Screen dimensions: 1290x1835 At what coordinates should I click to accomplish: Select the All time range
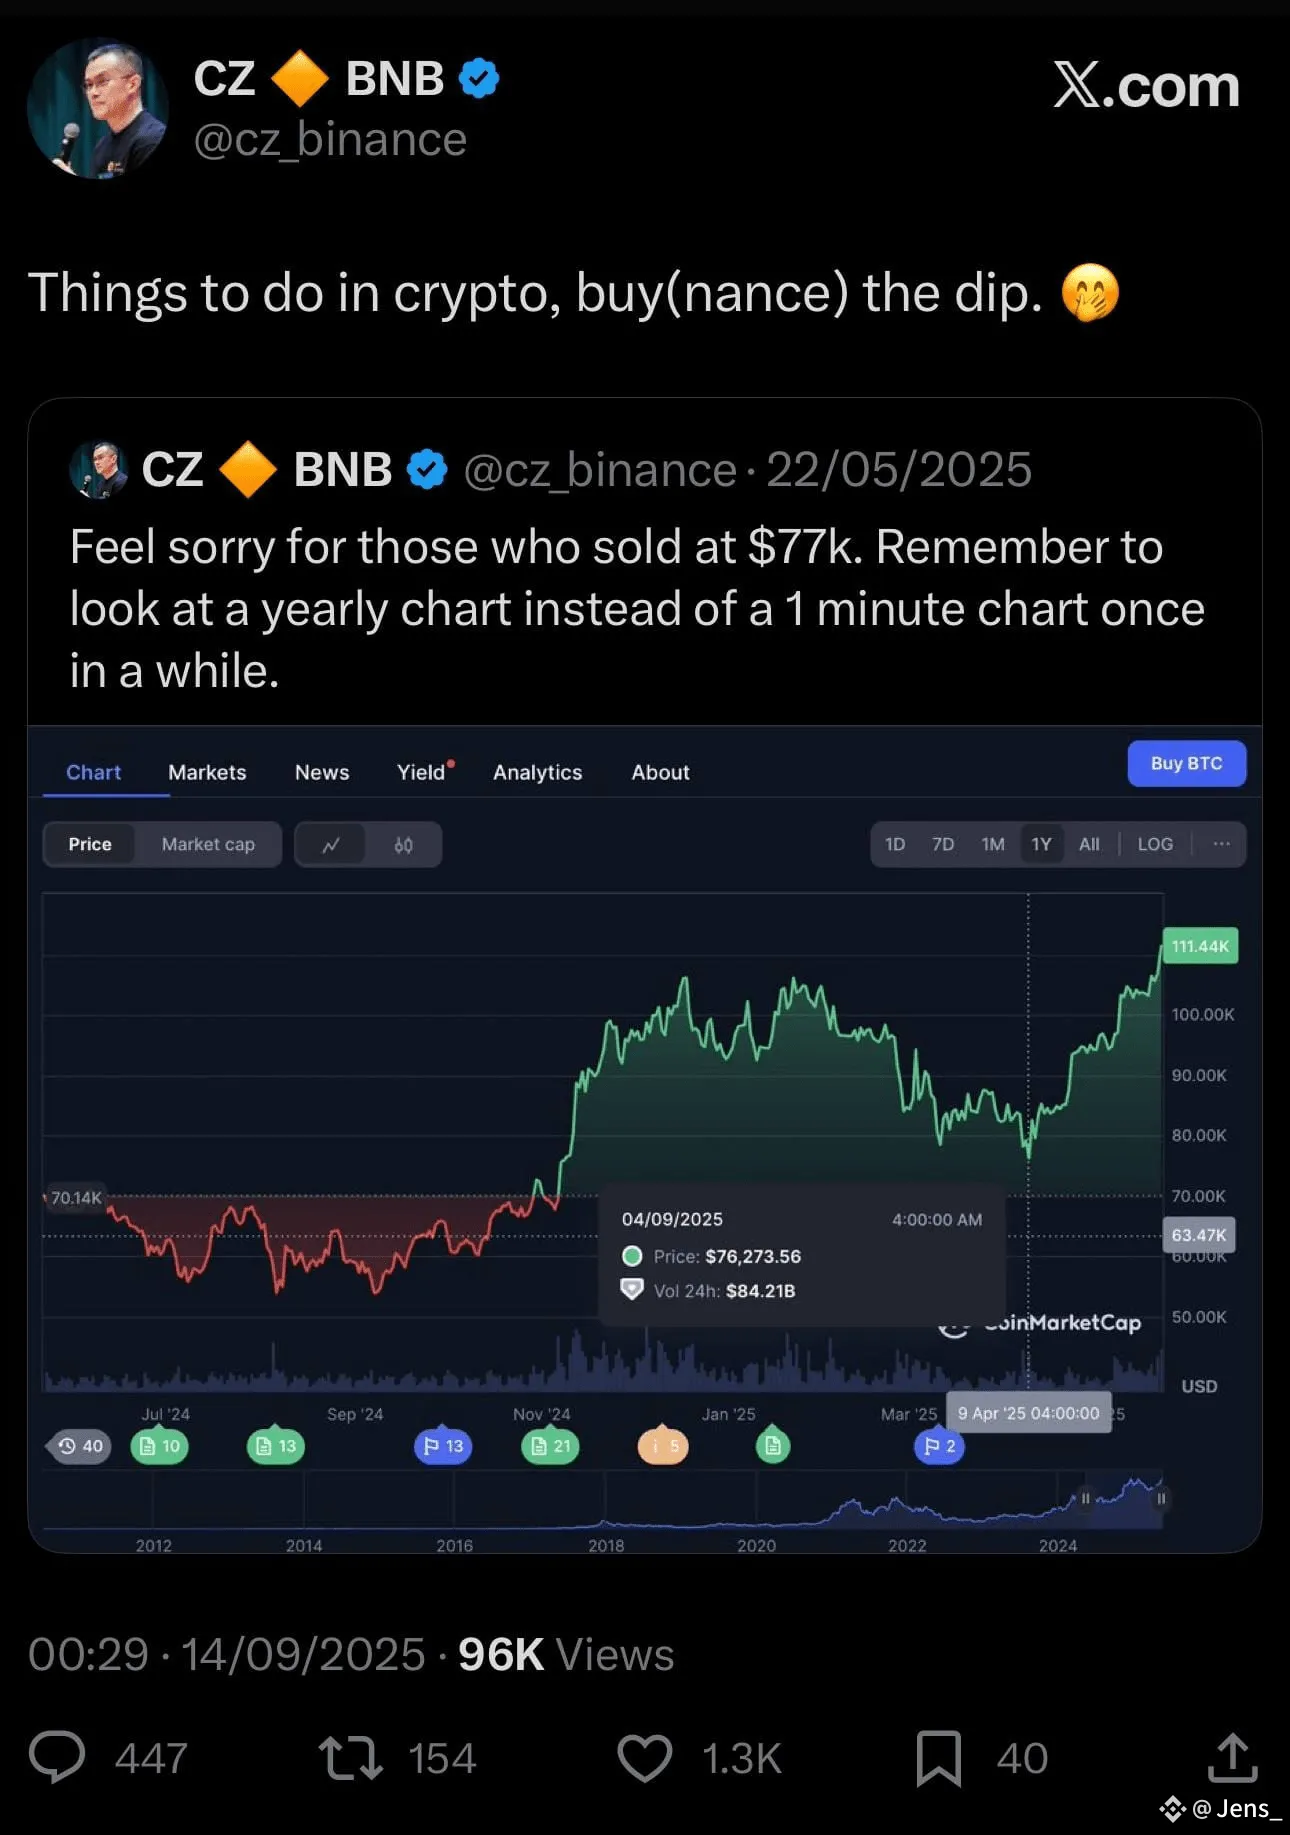(x=1089, y=844)
